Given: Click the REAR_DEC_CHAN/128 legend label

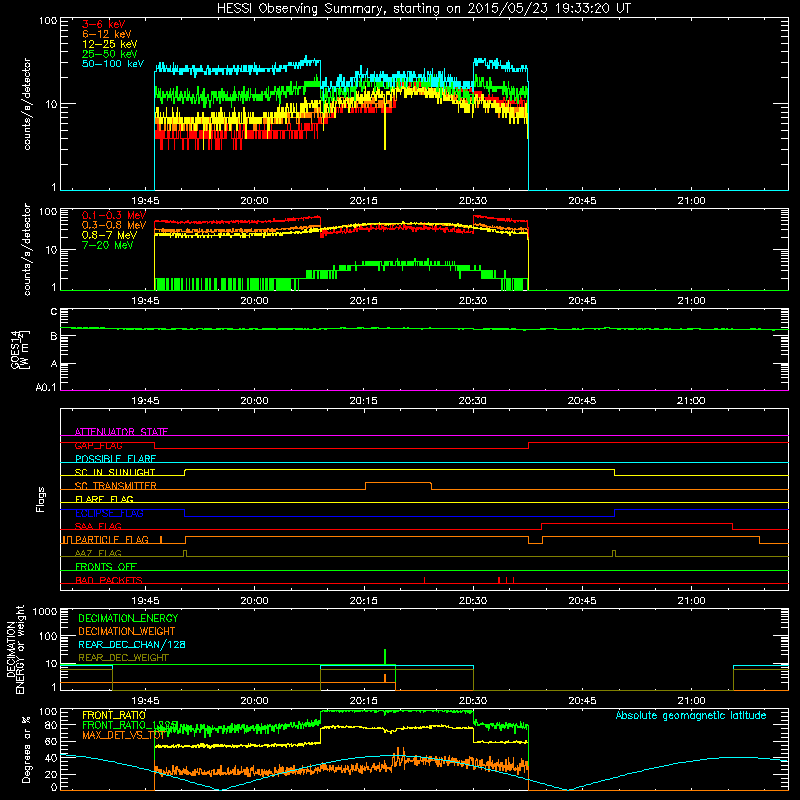Looking at the screenshot, I should point(132,645).
